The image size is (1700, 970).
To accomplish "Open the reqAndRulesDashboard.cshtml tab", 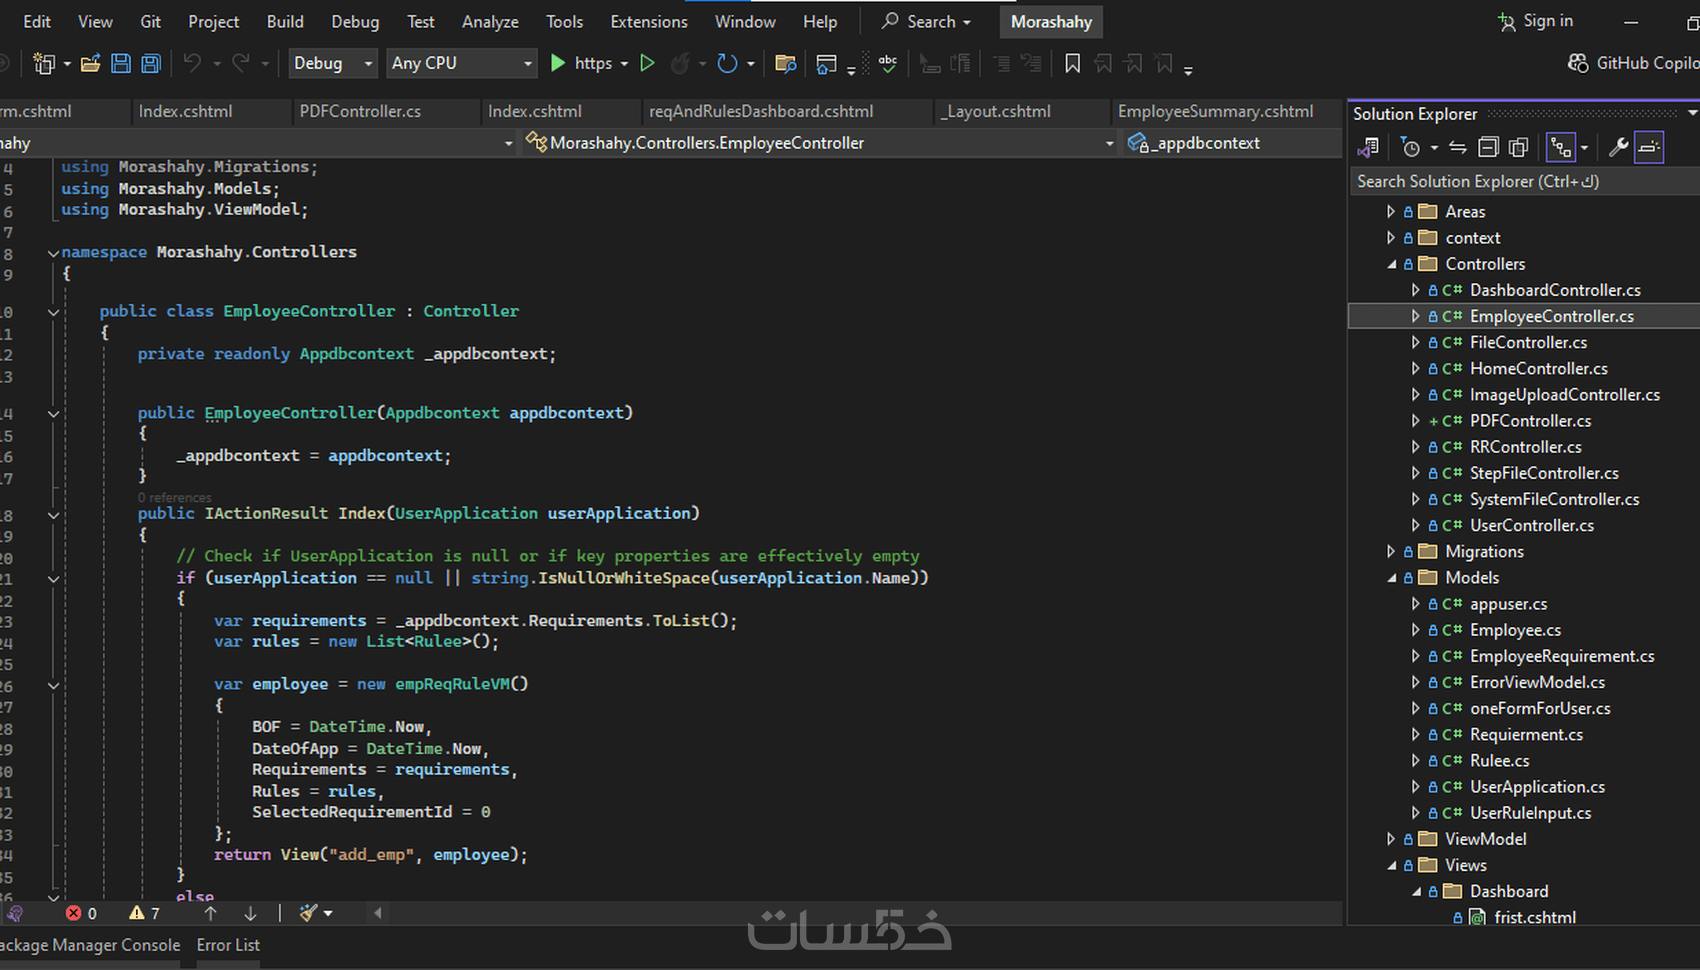I will [x=761, y=112].
